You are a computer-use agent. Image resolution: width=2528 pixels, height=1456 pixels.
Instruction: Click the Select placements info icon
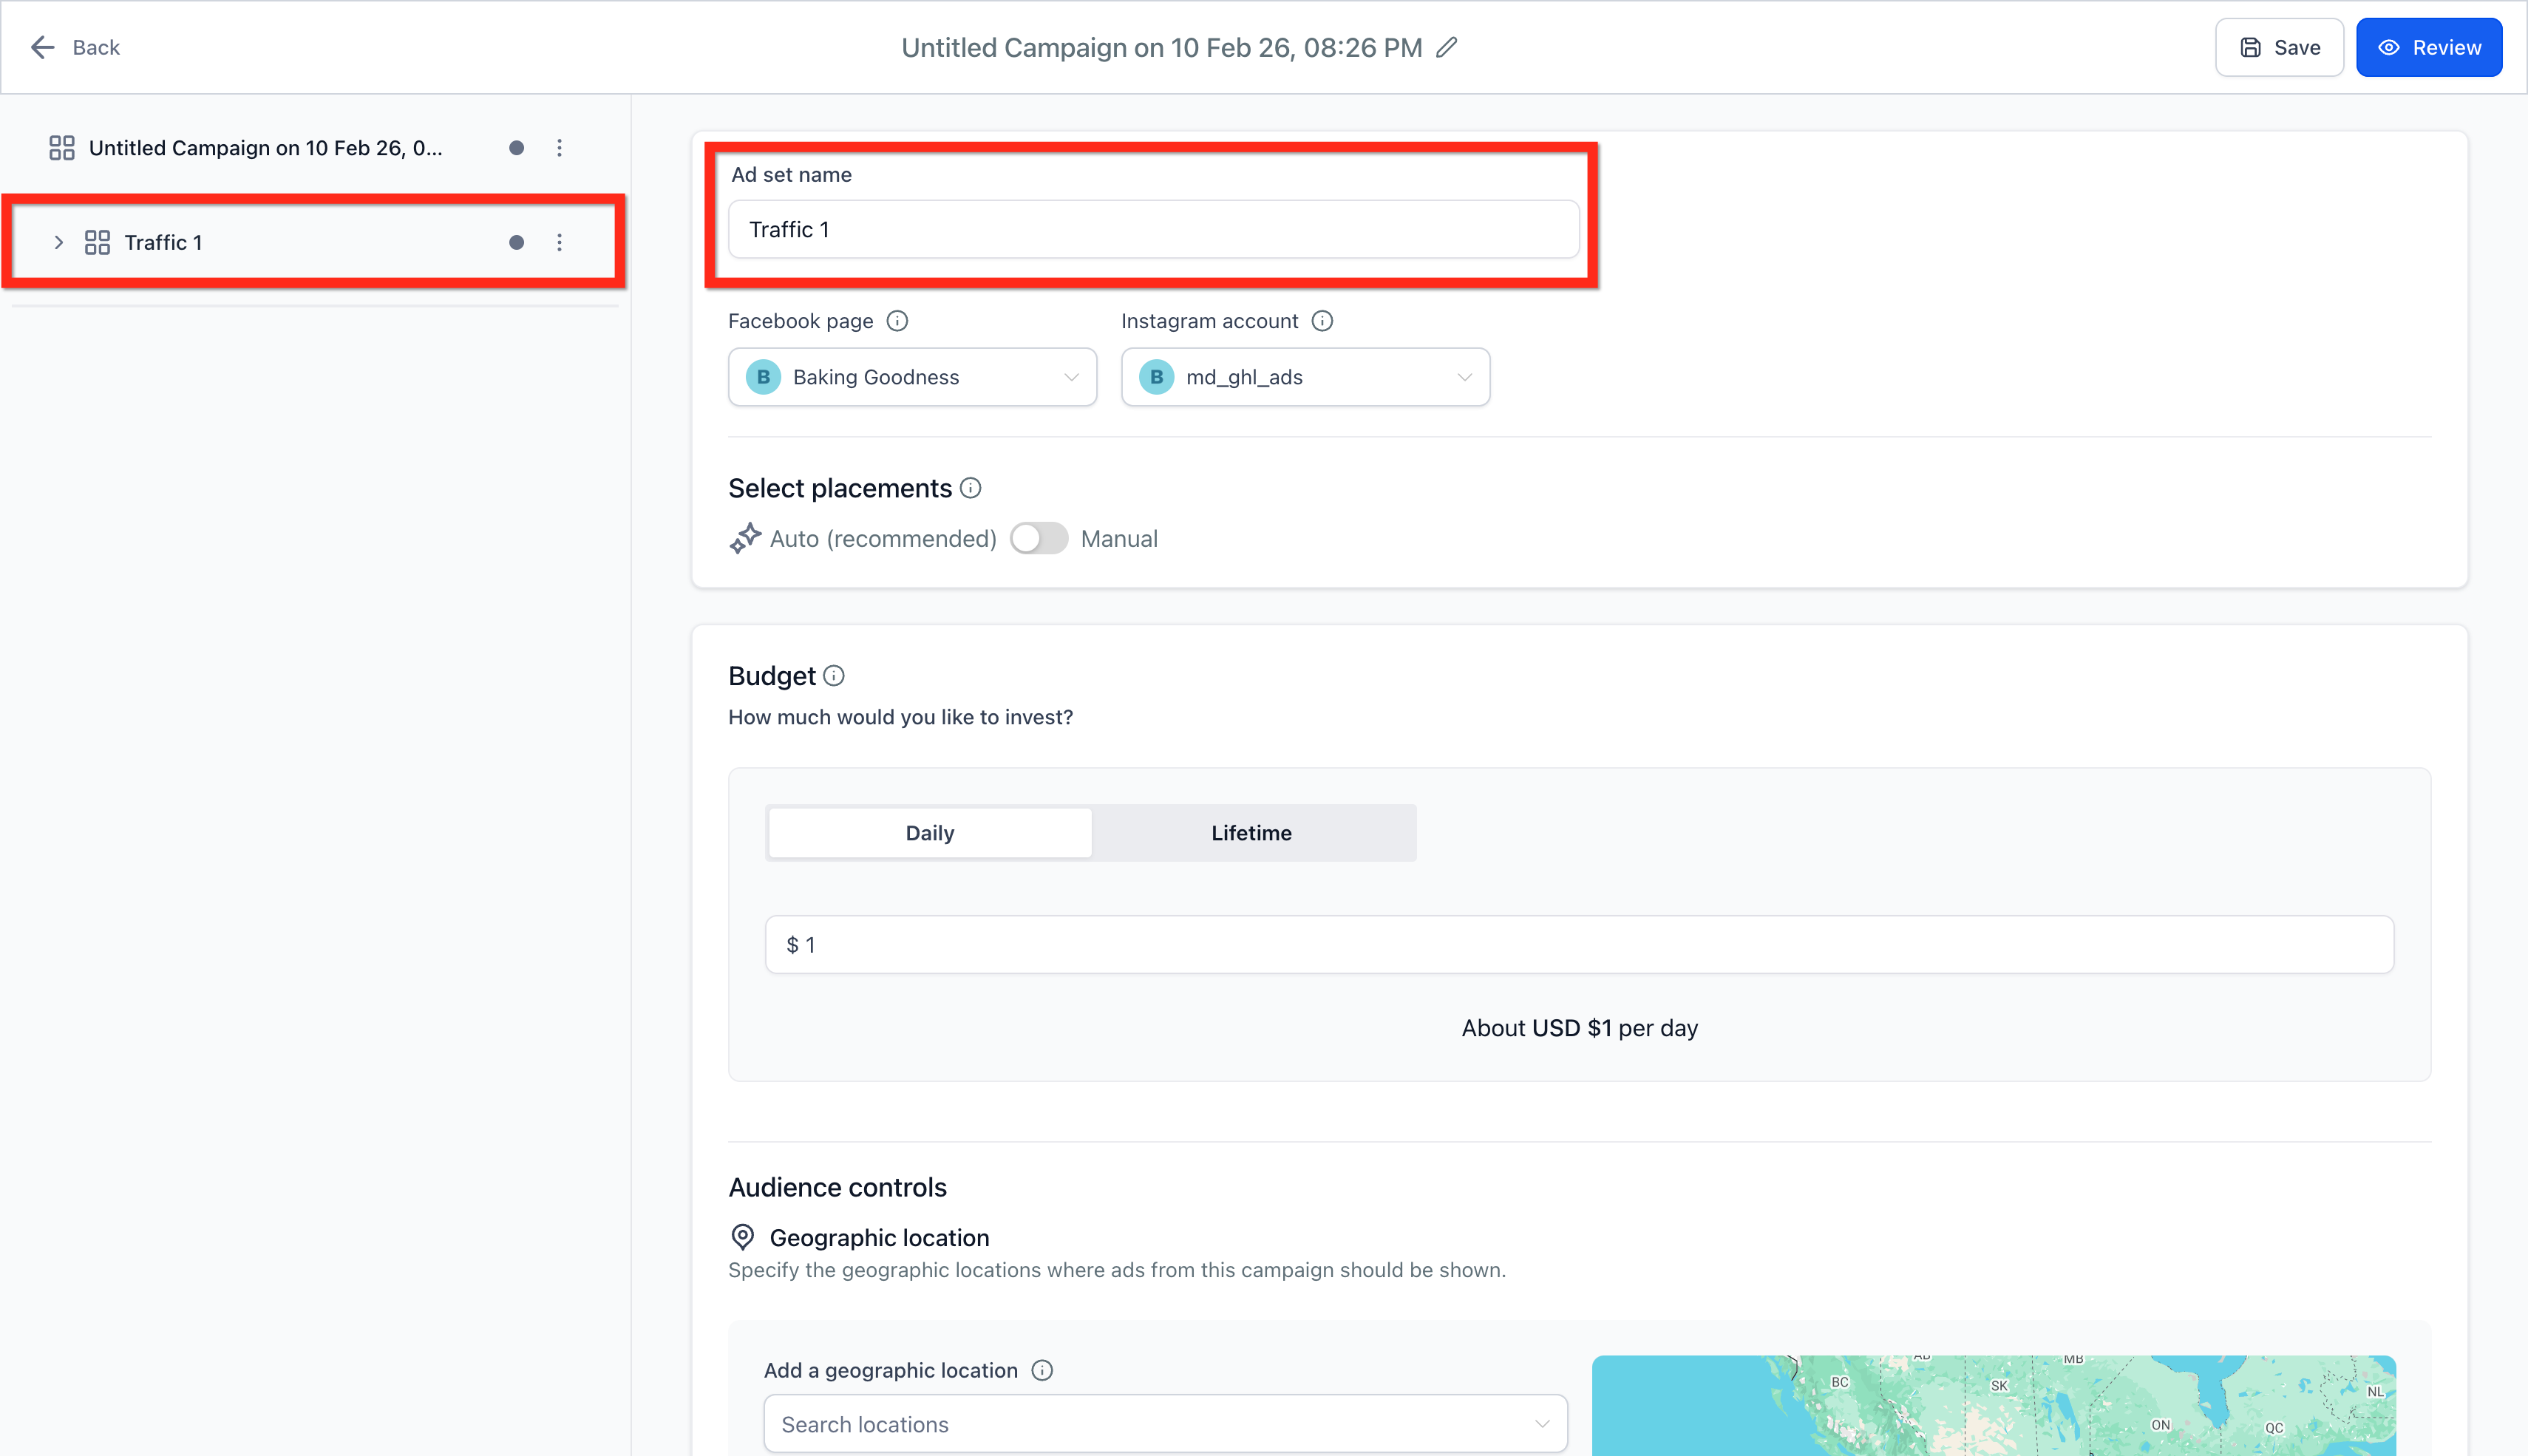point(970,488)
